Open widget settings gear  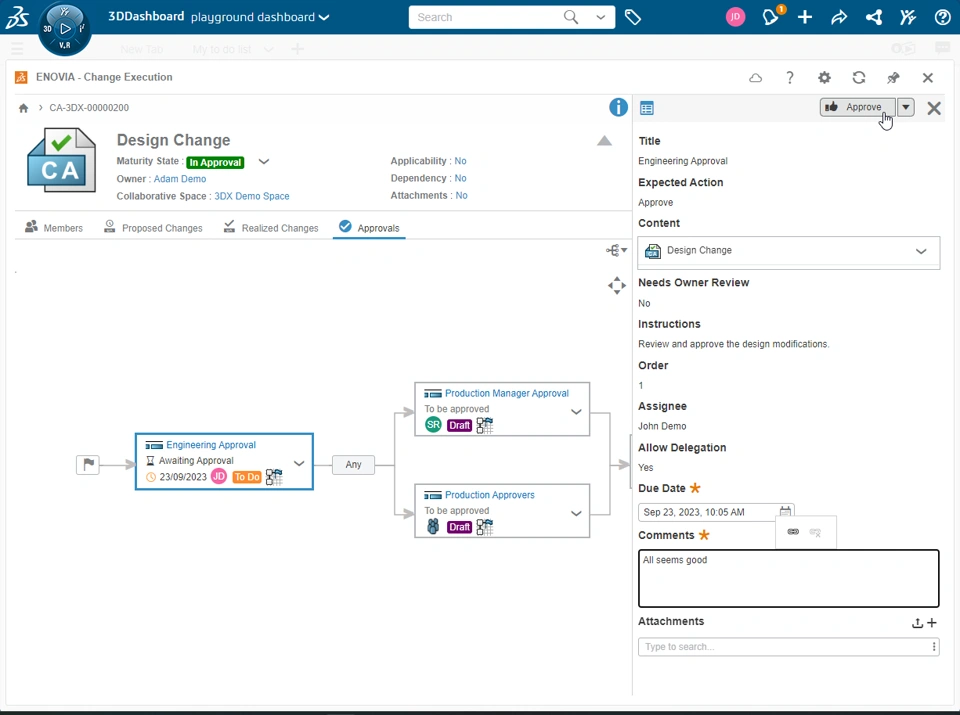[x=824, y=78]
